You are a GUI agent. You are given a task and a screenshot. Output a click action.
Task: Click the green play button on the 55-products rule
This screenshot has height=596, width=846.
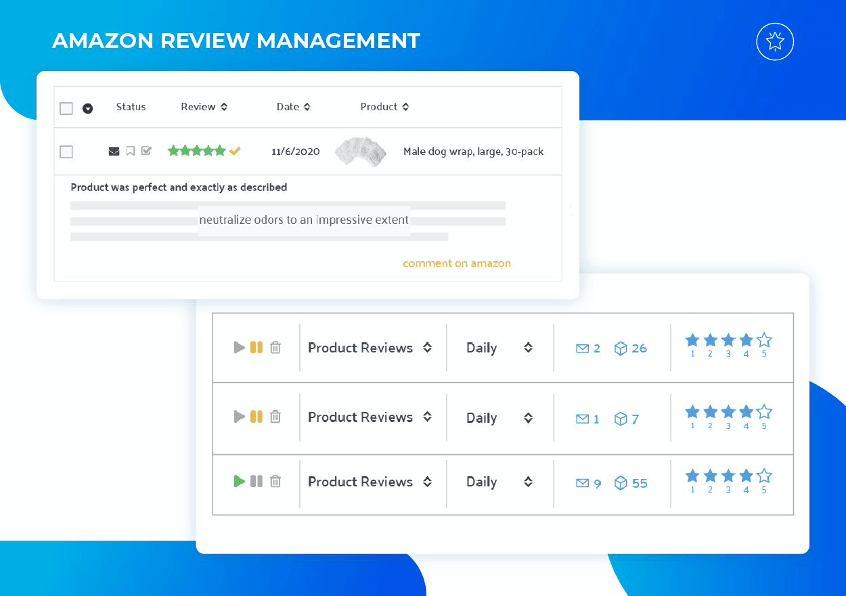(239, 481)
